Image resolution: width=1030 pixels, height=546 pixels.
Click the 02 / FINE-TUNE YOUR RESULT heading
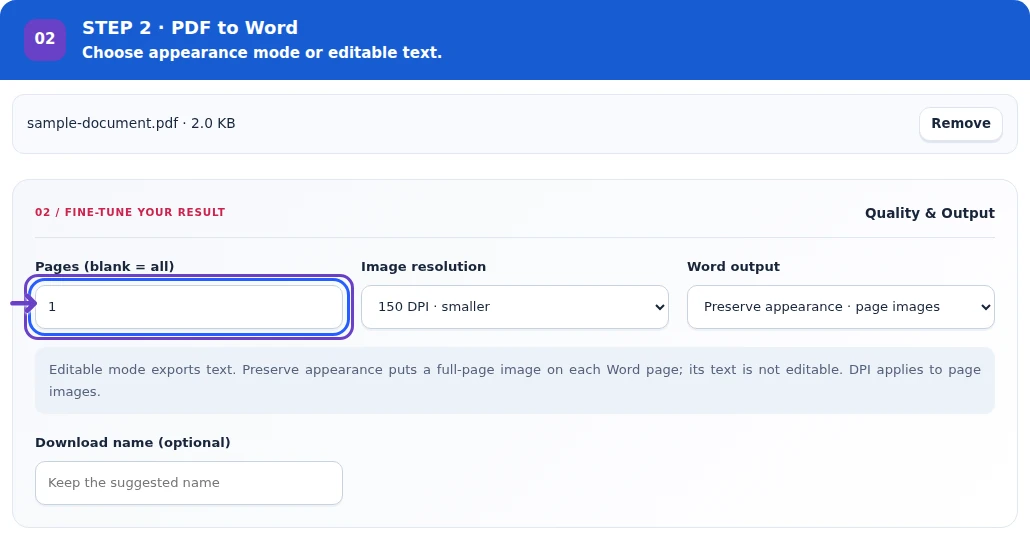130,212
